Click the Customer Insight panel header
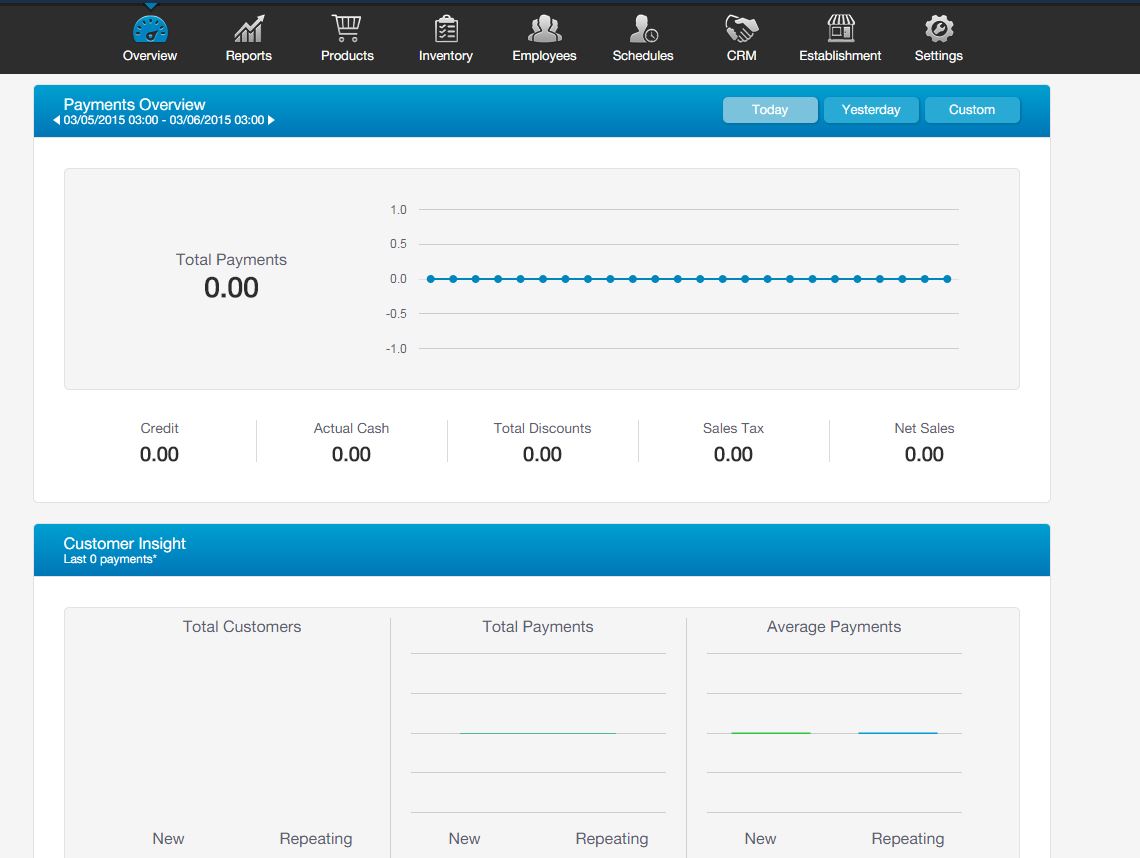The height and width of the screenshot is (858, 1140). point(124,544)
